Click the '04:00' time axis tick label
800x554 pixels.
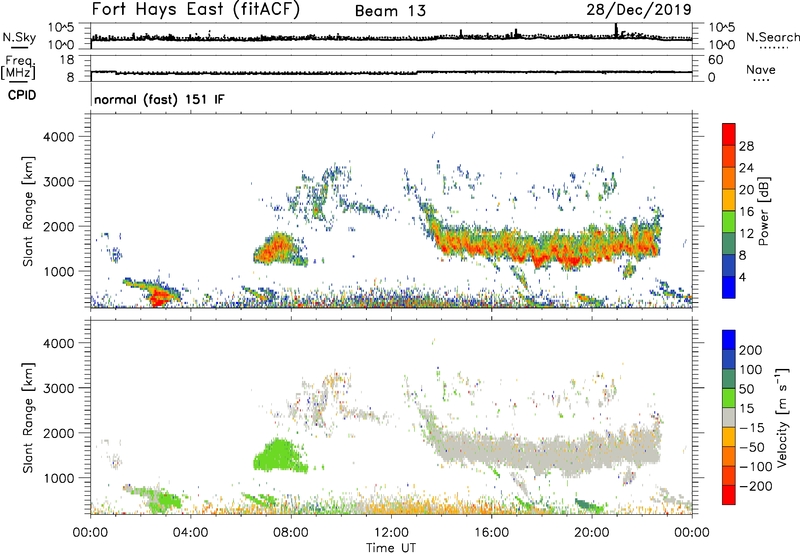pos(190,533)
